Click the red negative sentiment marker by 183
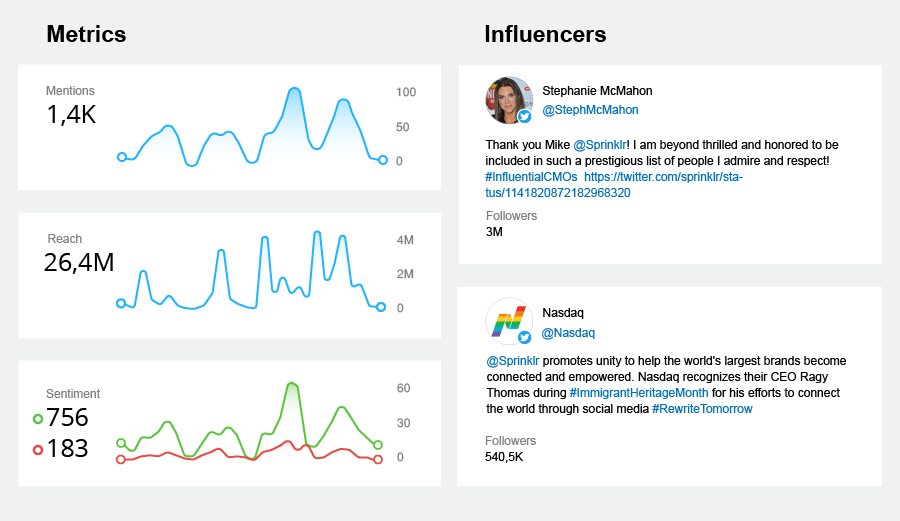Screen dimensions: 900x521 pos(38,450)
